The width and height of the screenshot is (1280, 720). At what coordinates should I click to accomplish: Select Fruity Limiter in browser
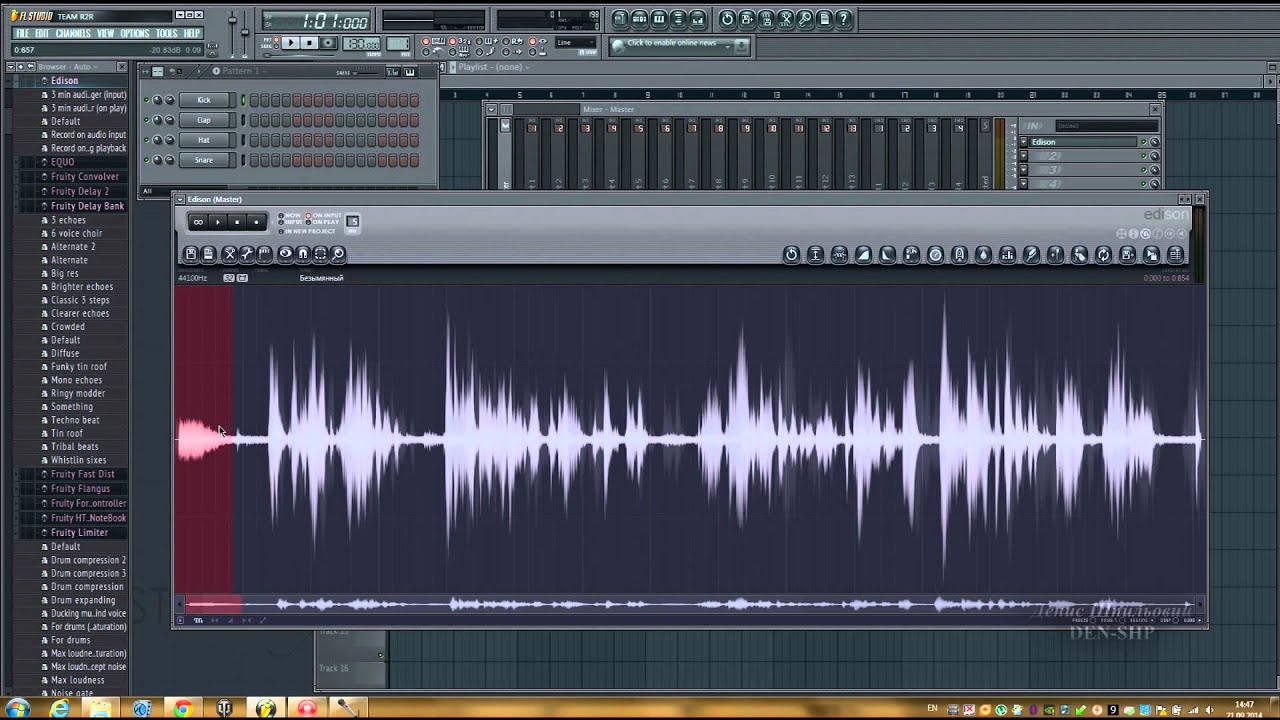coord(79,533)
